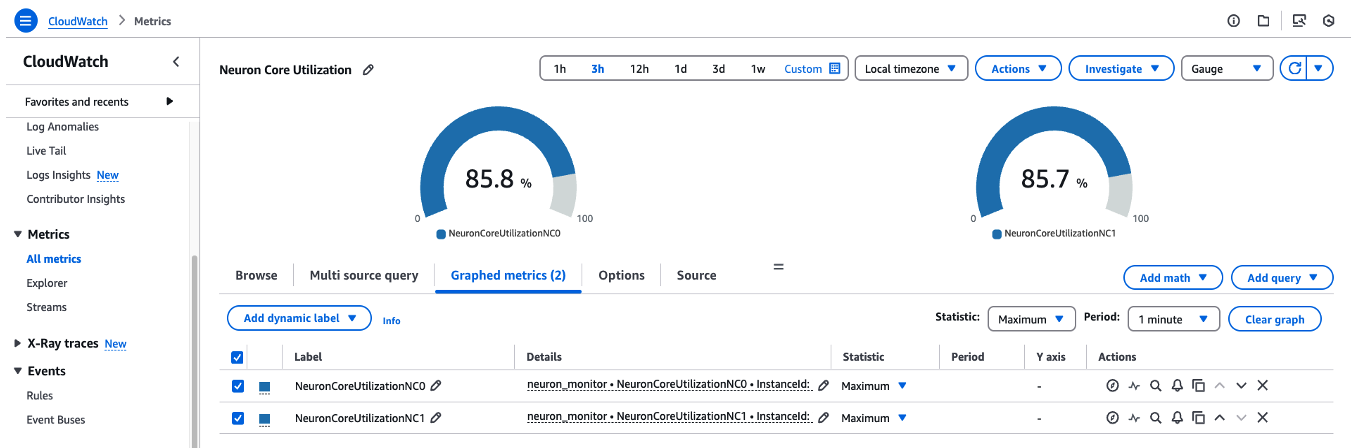Click the Clear graph button

pyautogui.click(x=1274, y=319)
